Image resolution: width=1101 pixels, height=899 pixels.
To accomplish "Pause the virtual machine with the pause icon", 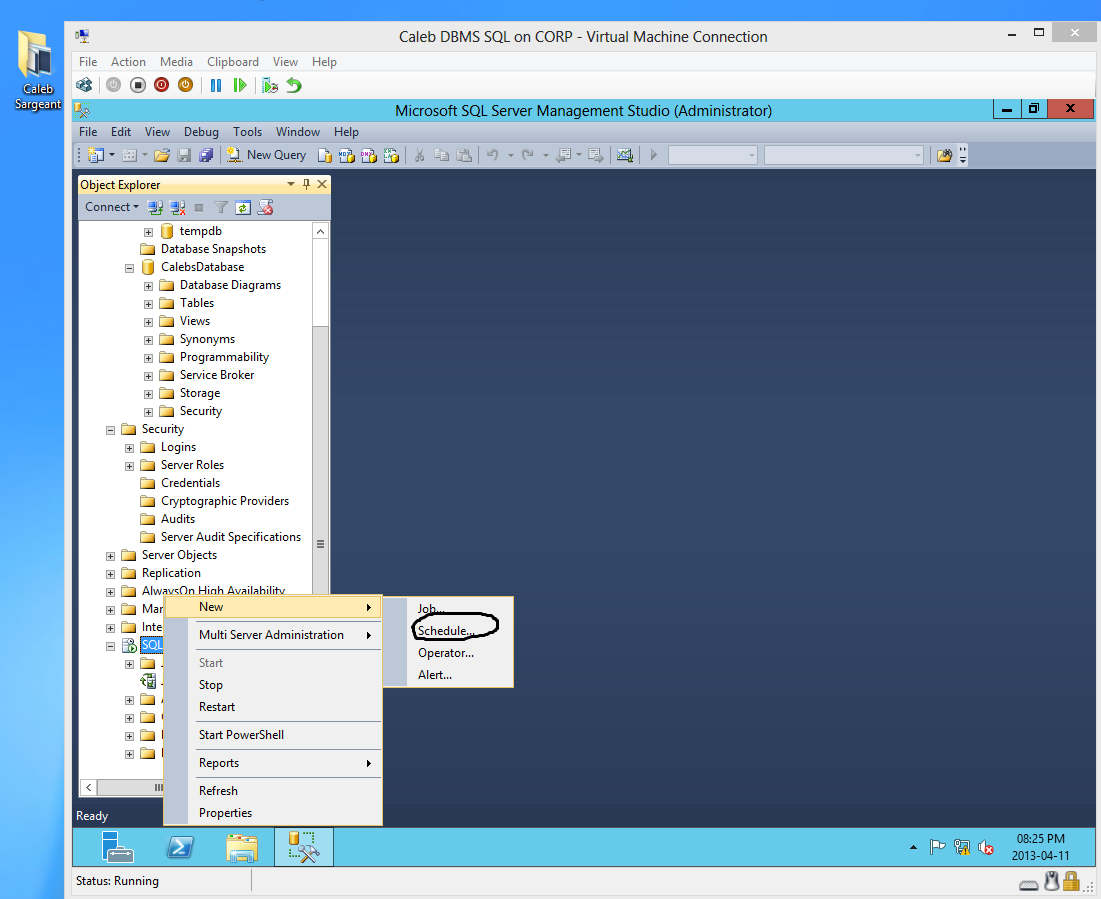I will (216, 85).
